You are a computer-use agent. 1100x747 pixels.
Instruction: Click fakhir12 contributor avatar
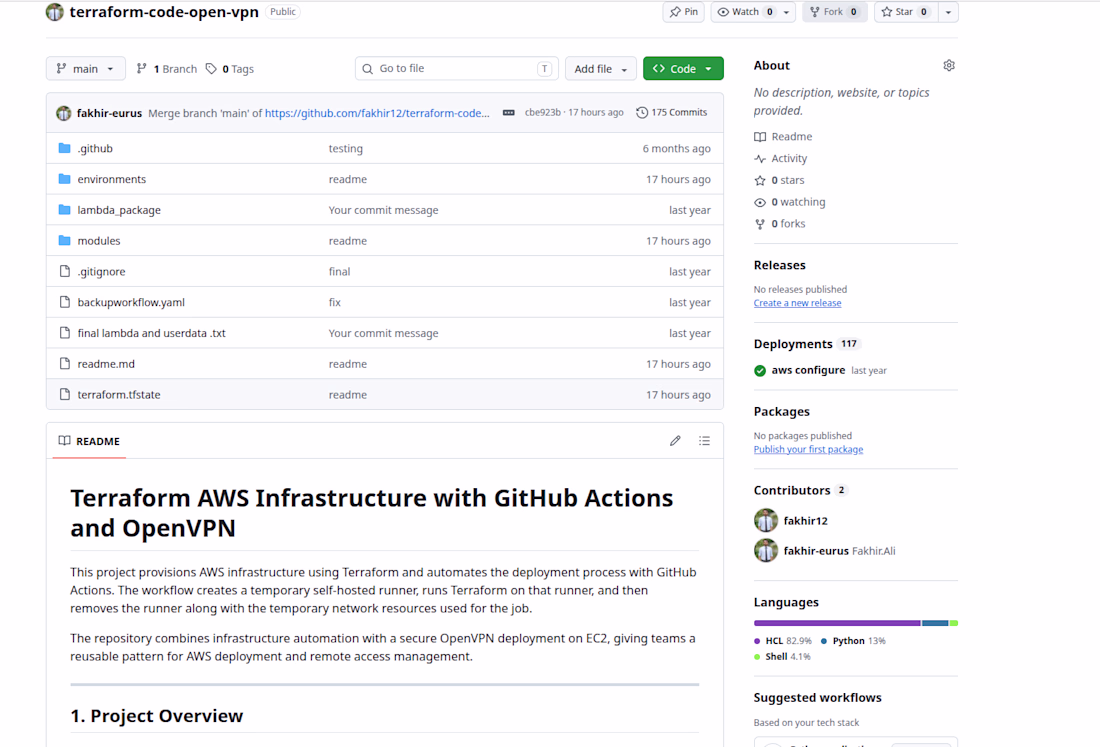tap(766, 520)
